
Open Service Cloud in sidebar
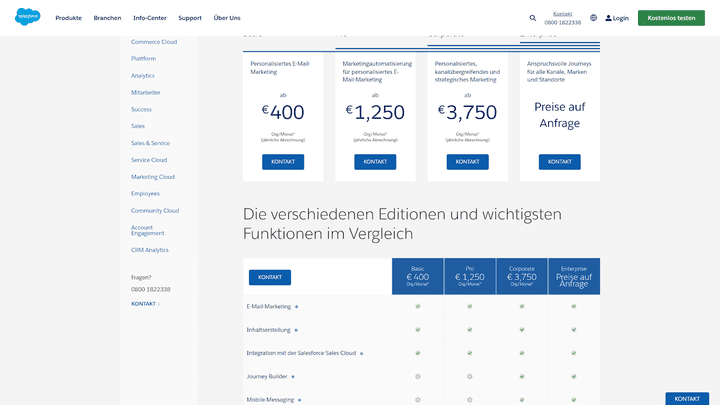[149, 160]
